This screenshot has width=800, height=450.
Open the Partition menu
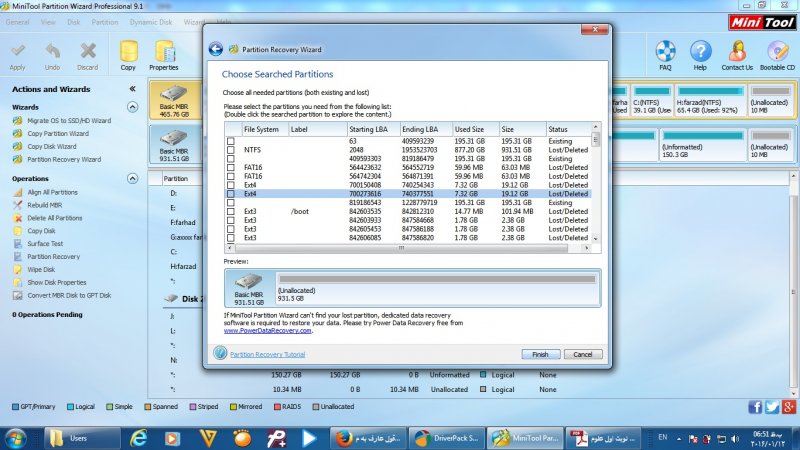(x=105, y=22)
